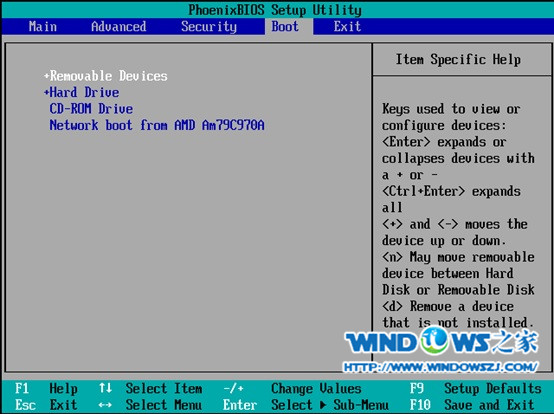Select Network boot from AMD Am79C970A

tap(157, 125)
